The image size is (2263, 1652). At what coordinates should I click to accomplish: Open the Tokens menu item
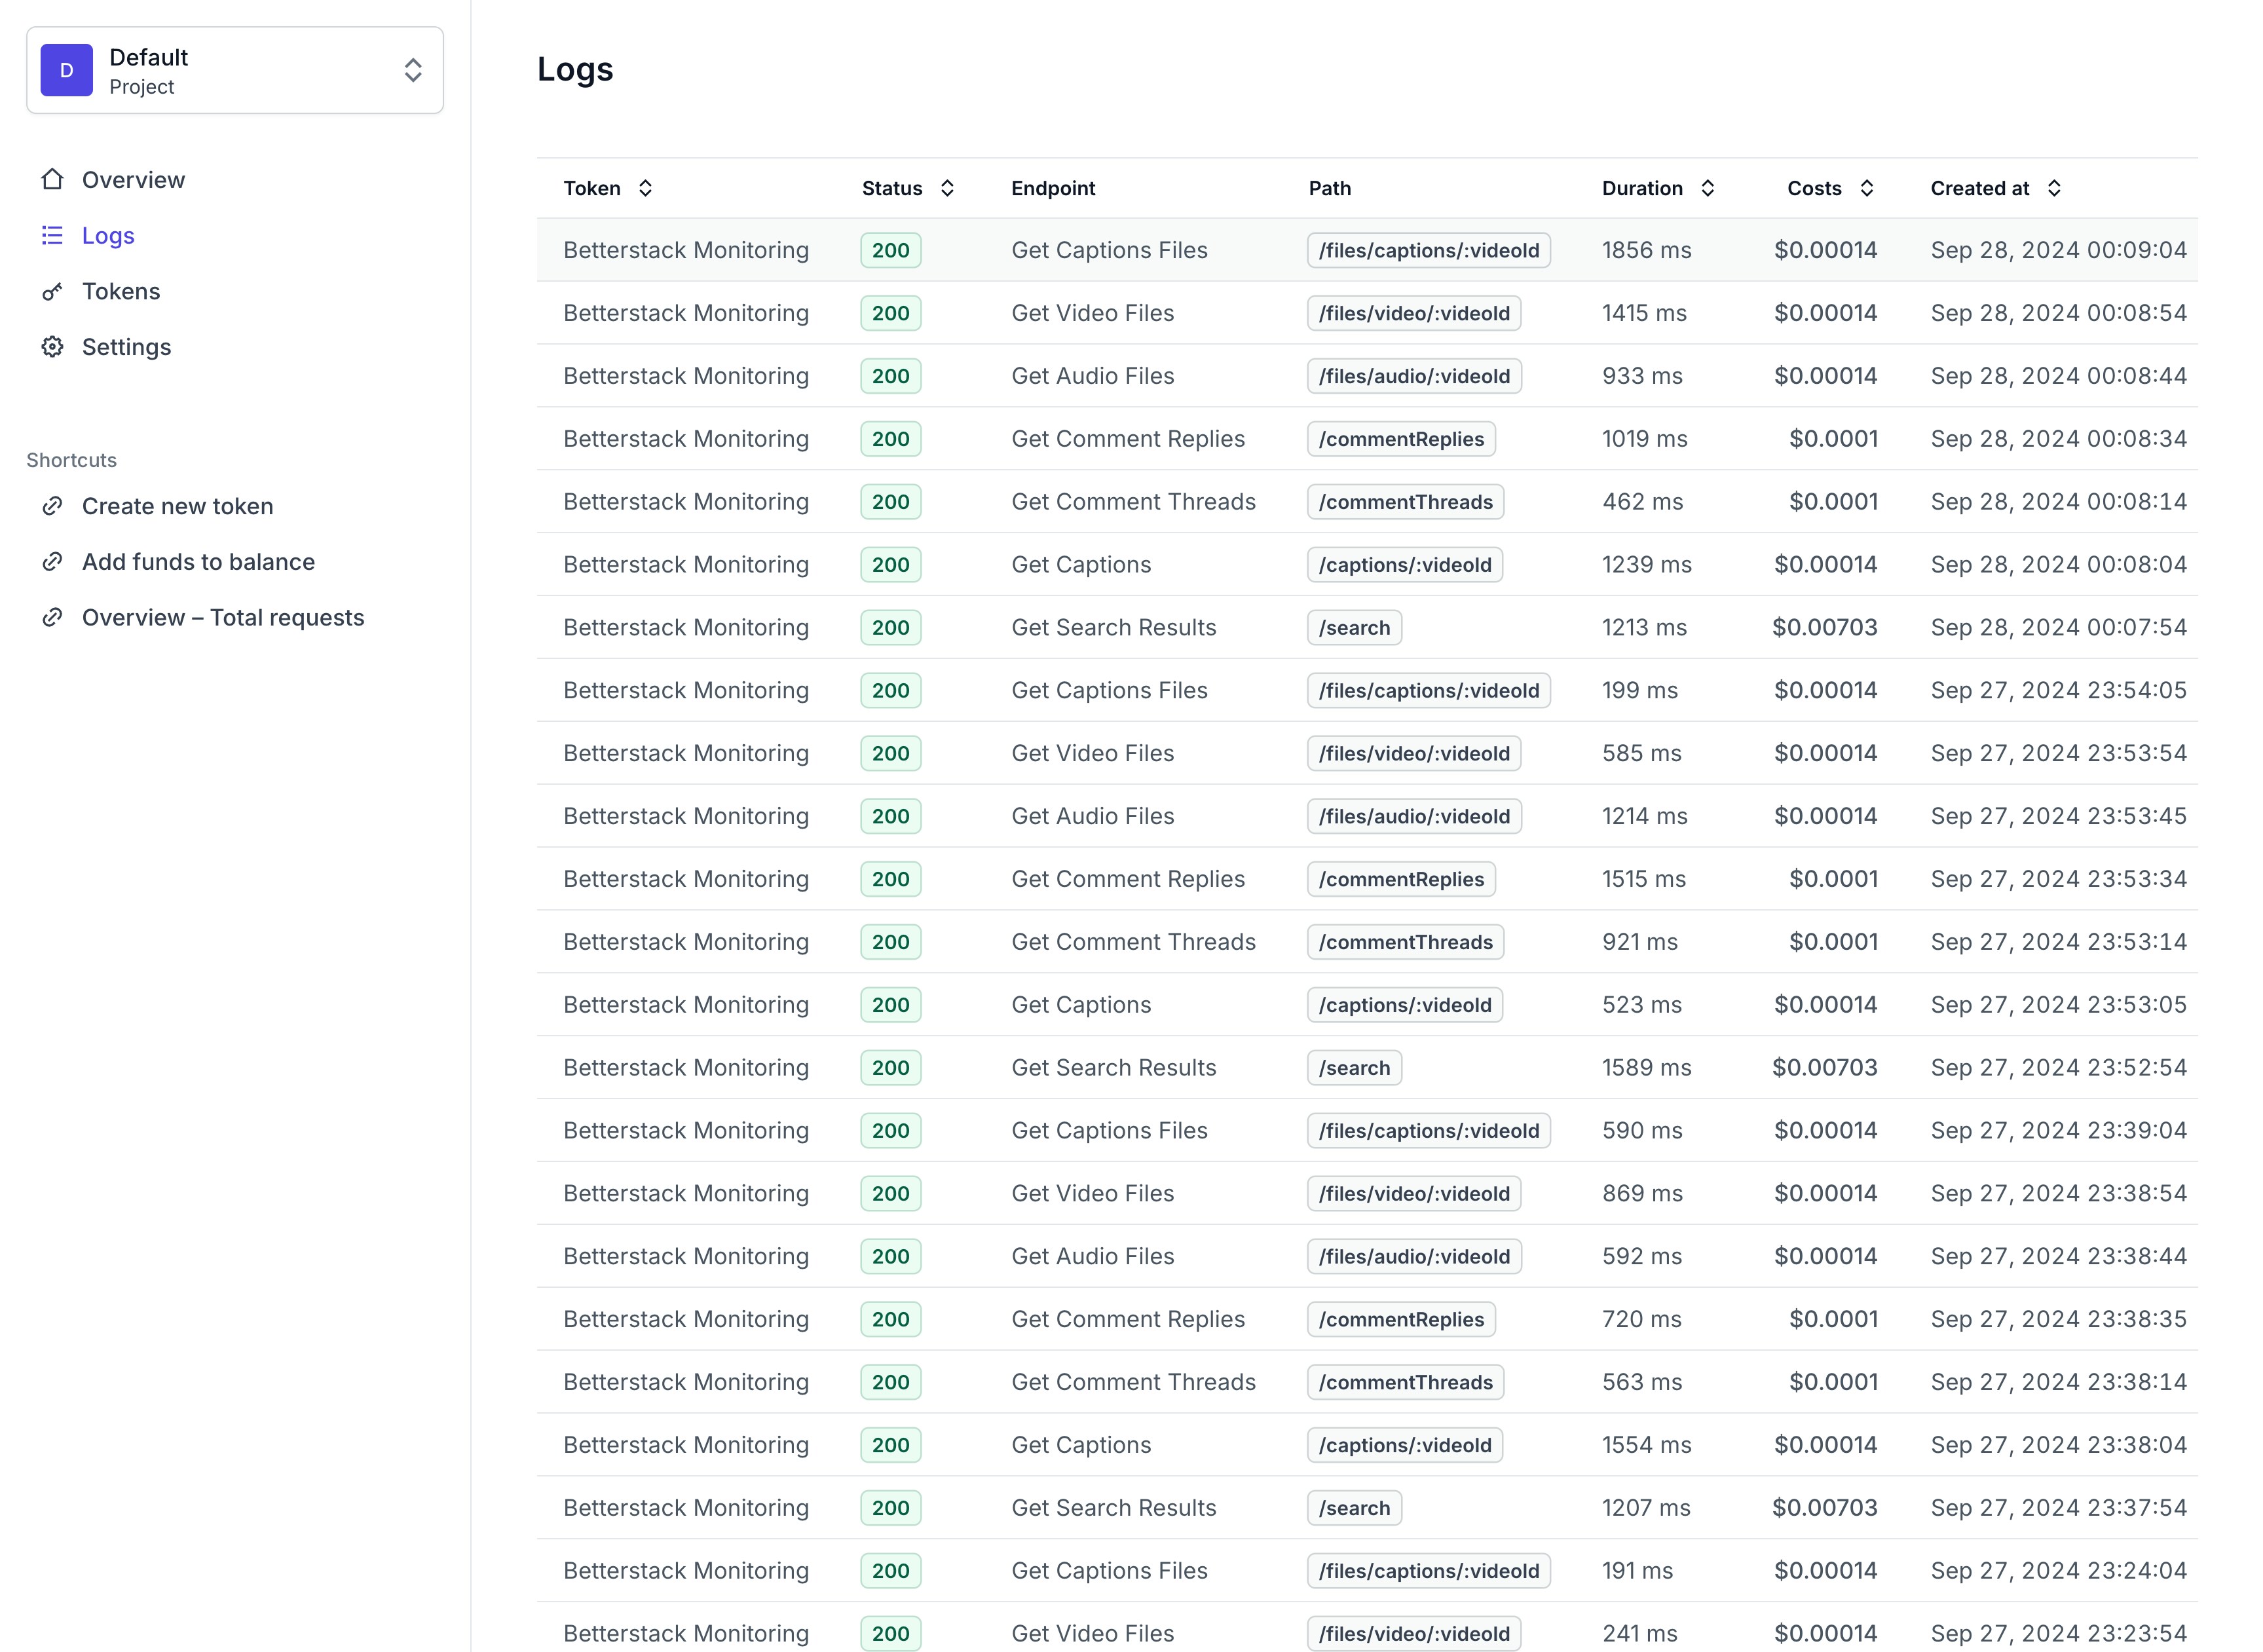(121, 291)
